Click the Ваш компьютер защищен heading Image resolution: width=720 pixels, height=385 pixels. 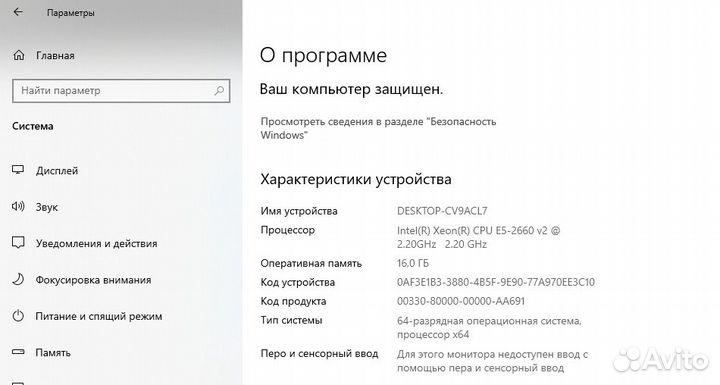[x=351, y=89]
